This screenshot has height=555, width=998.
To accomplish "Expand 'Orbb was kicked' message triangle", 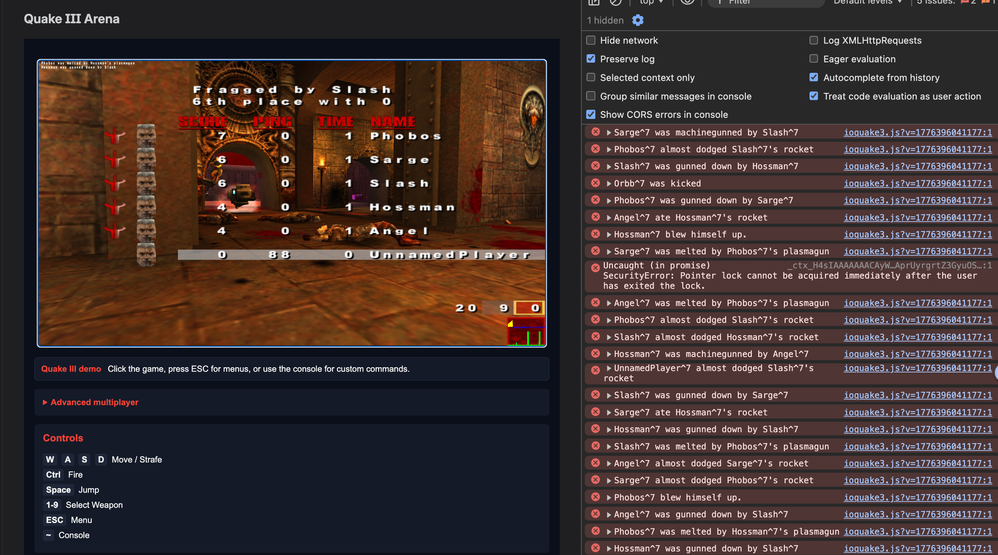I will (608, 183).
